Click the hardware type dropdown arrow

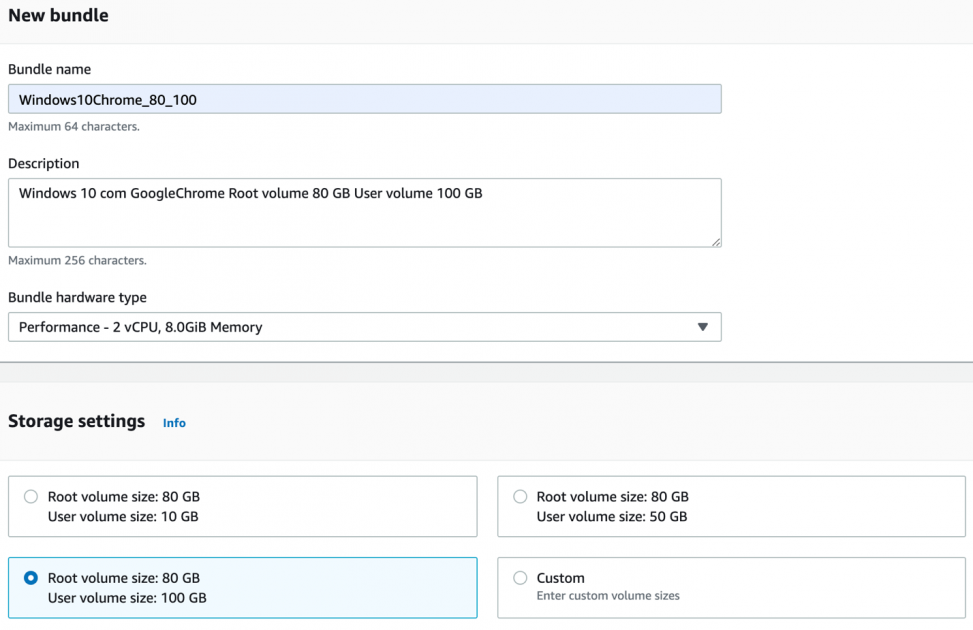pos(702,327)
